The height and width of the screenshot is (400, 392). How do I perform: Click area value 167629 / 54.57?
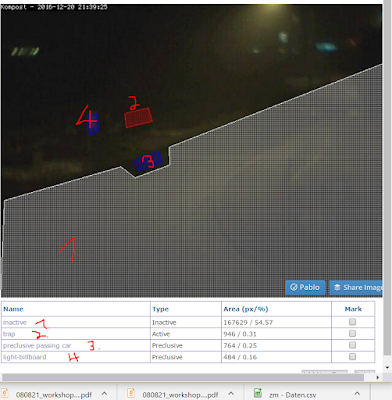248,322
